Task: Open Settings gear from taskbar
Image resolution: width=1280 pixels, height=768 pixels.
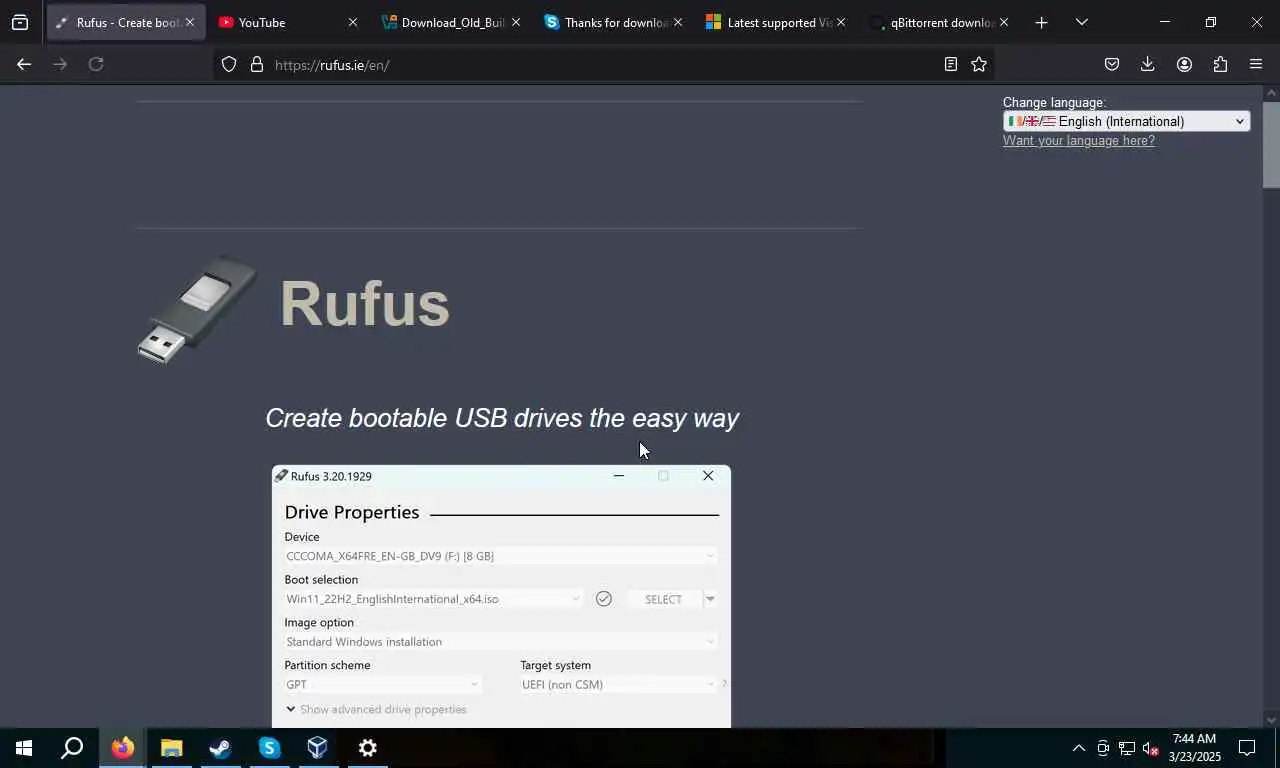Action: coord(367,748)
